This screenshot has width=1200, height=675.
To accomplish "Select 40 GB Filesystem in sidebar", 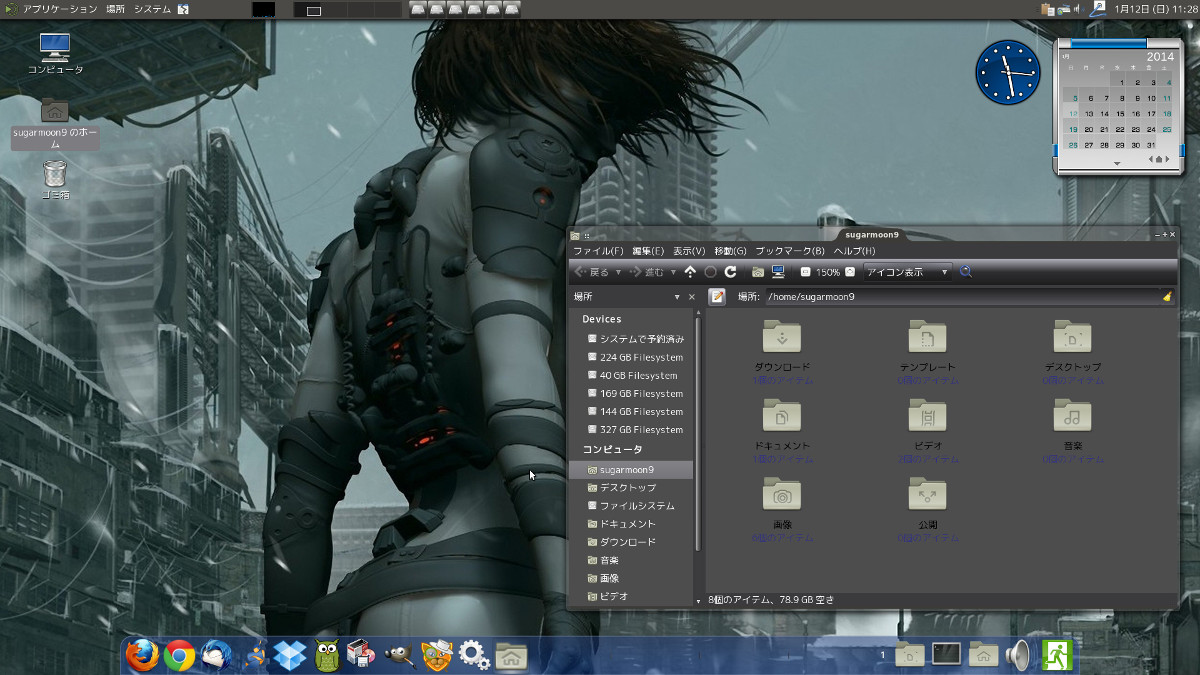I will 630,375.
